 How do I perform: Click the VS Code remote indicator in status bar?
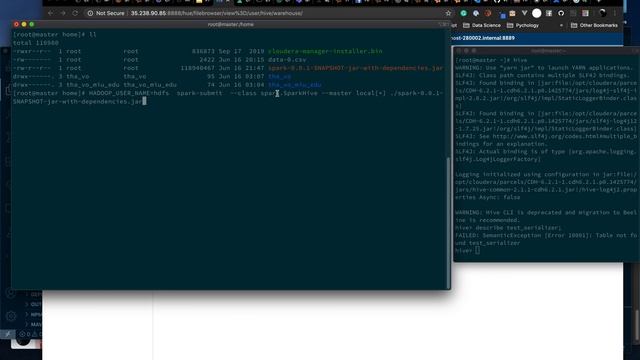(8, 334)
